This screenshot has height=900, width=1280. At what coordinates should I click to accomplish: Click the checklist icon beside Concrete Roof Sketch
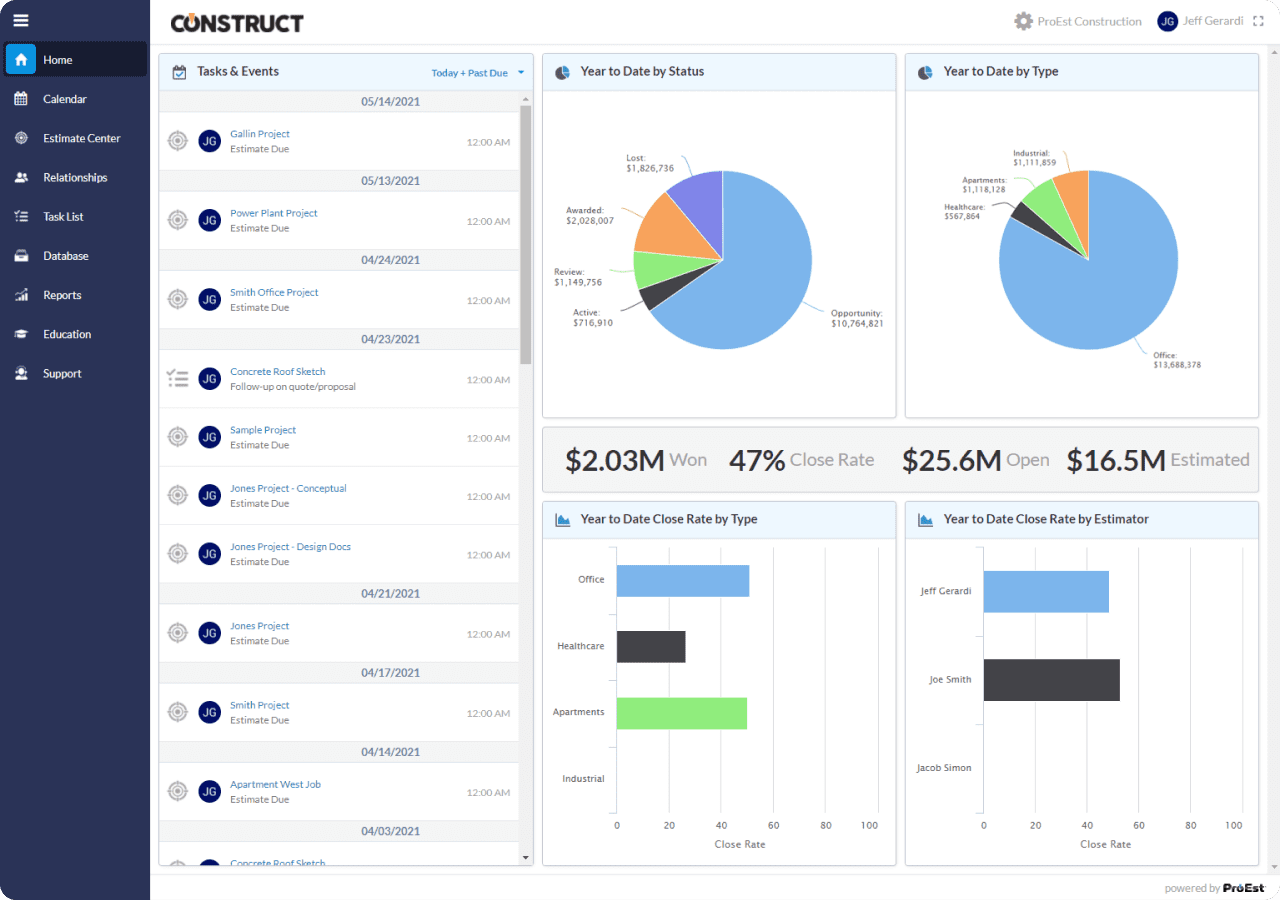tap(178, 378)
